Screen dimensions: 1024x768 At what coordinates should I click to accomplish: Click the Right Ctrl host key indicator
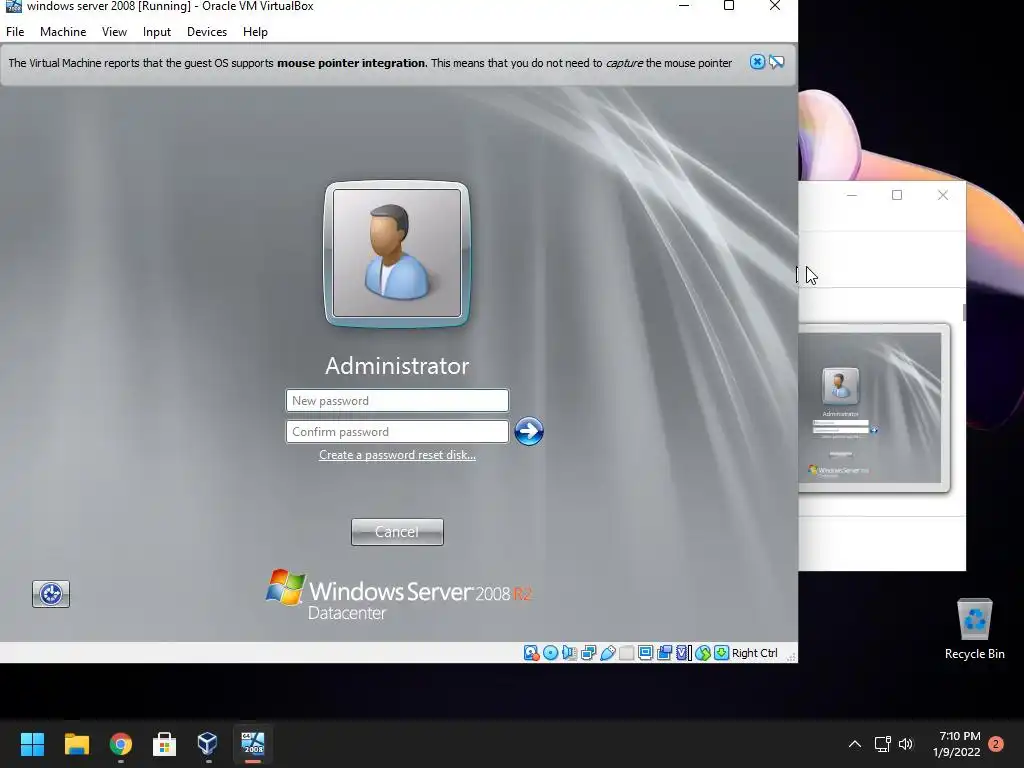[755, 653]
